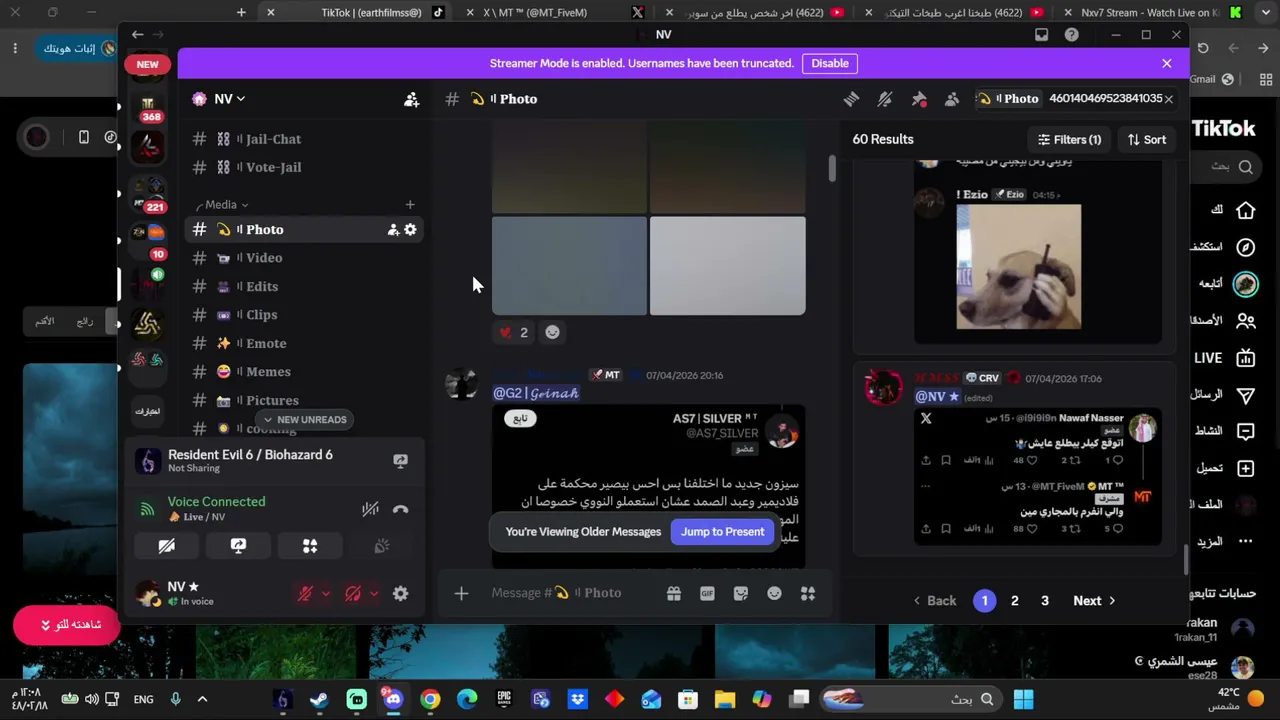
Task: Add a channel to Media category
Action: 410,205
